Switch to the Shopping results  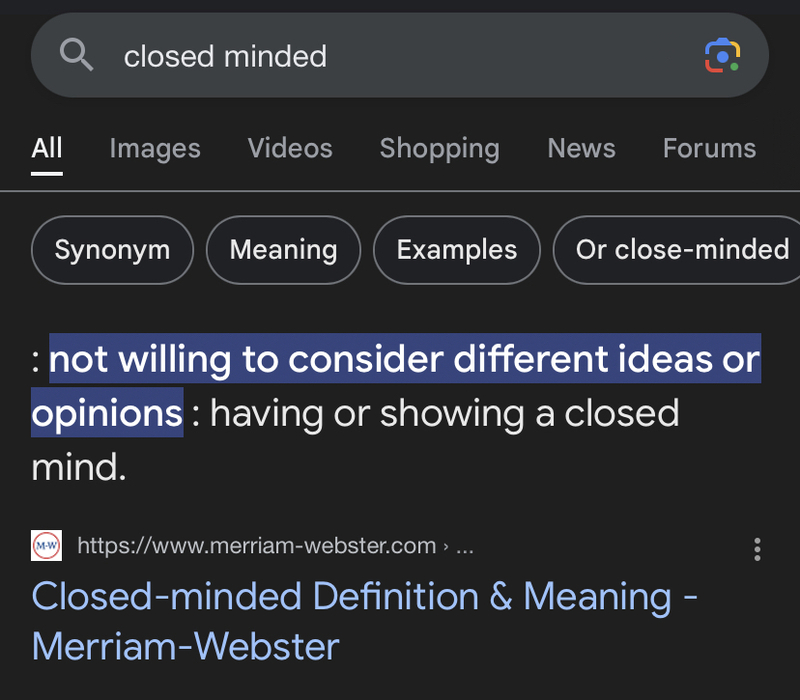(439, 148)
